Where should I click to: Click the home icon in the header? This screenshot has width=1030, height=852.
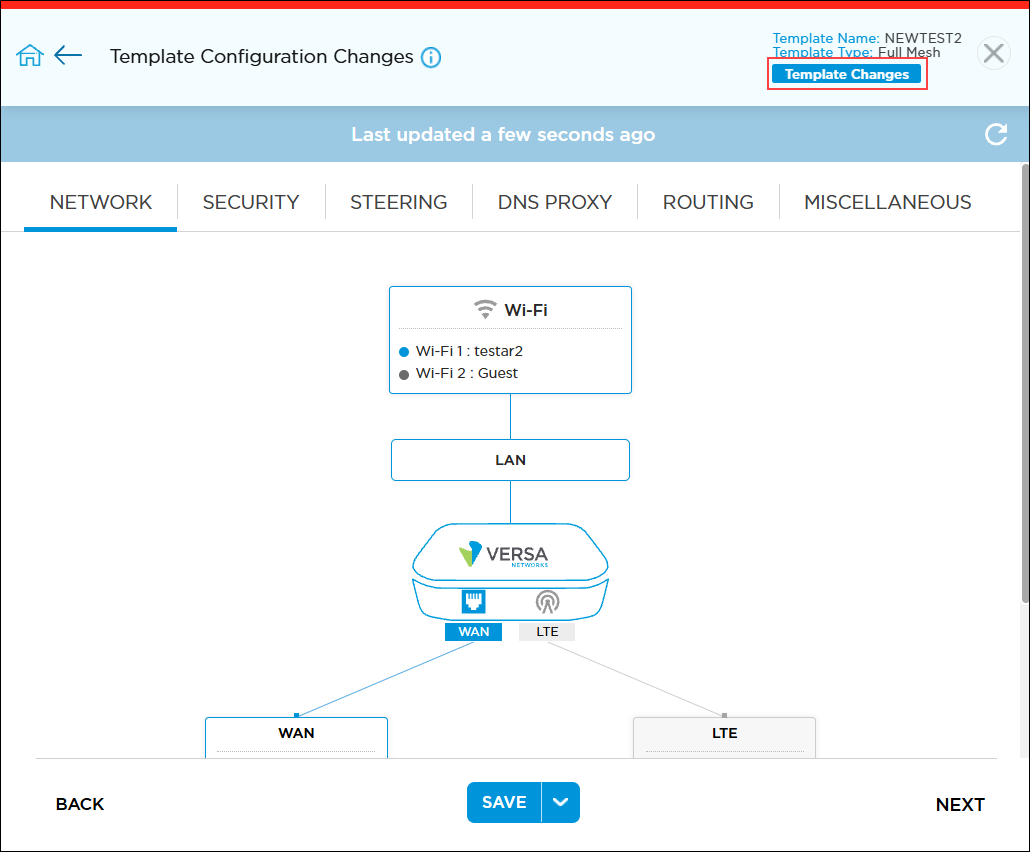pos(29,55)
